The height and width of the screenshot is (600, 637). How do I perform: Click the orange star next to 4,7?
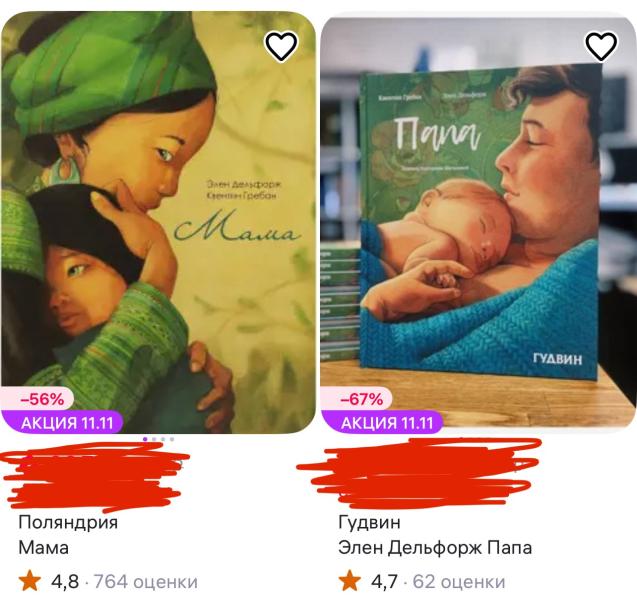350,581
